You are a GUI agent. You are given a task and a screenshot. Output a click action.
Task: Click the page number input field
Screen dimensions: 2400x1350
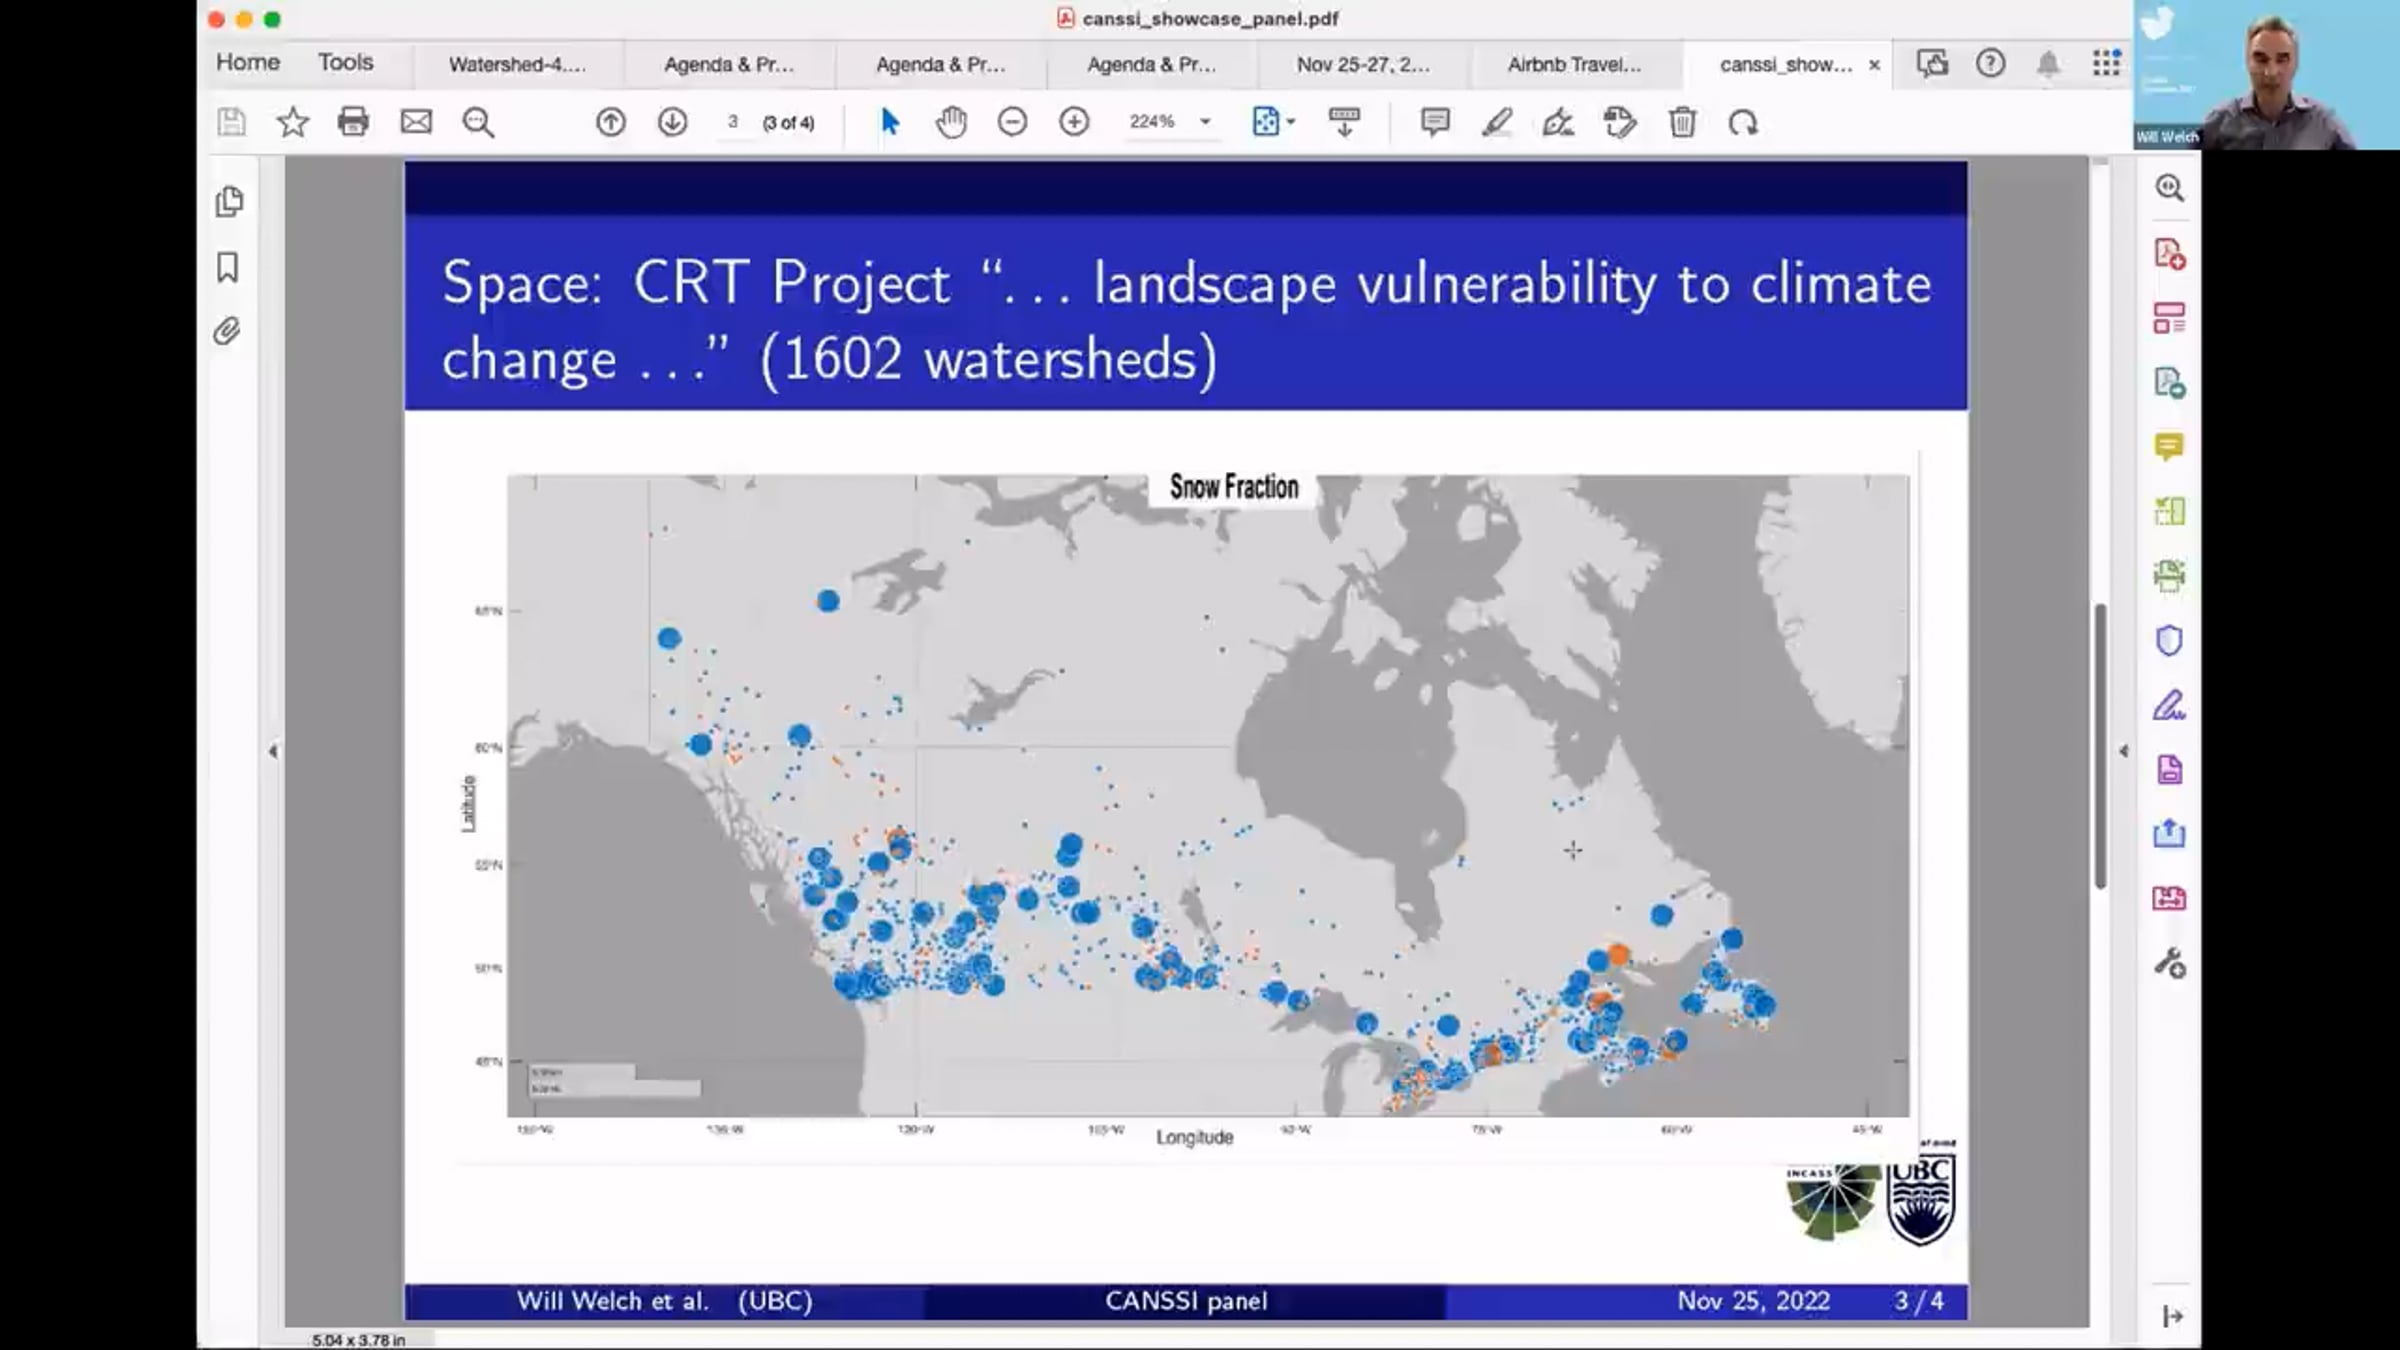click(733, 122)
